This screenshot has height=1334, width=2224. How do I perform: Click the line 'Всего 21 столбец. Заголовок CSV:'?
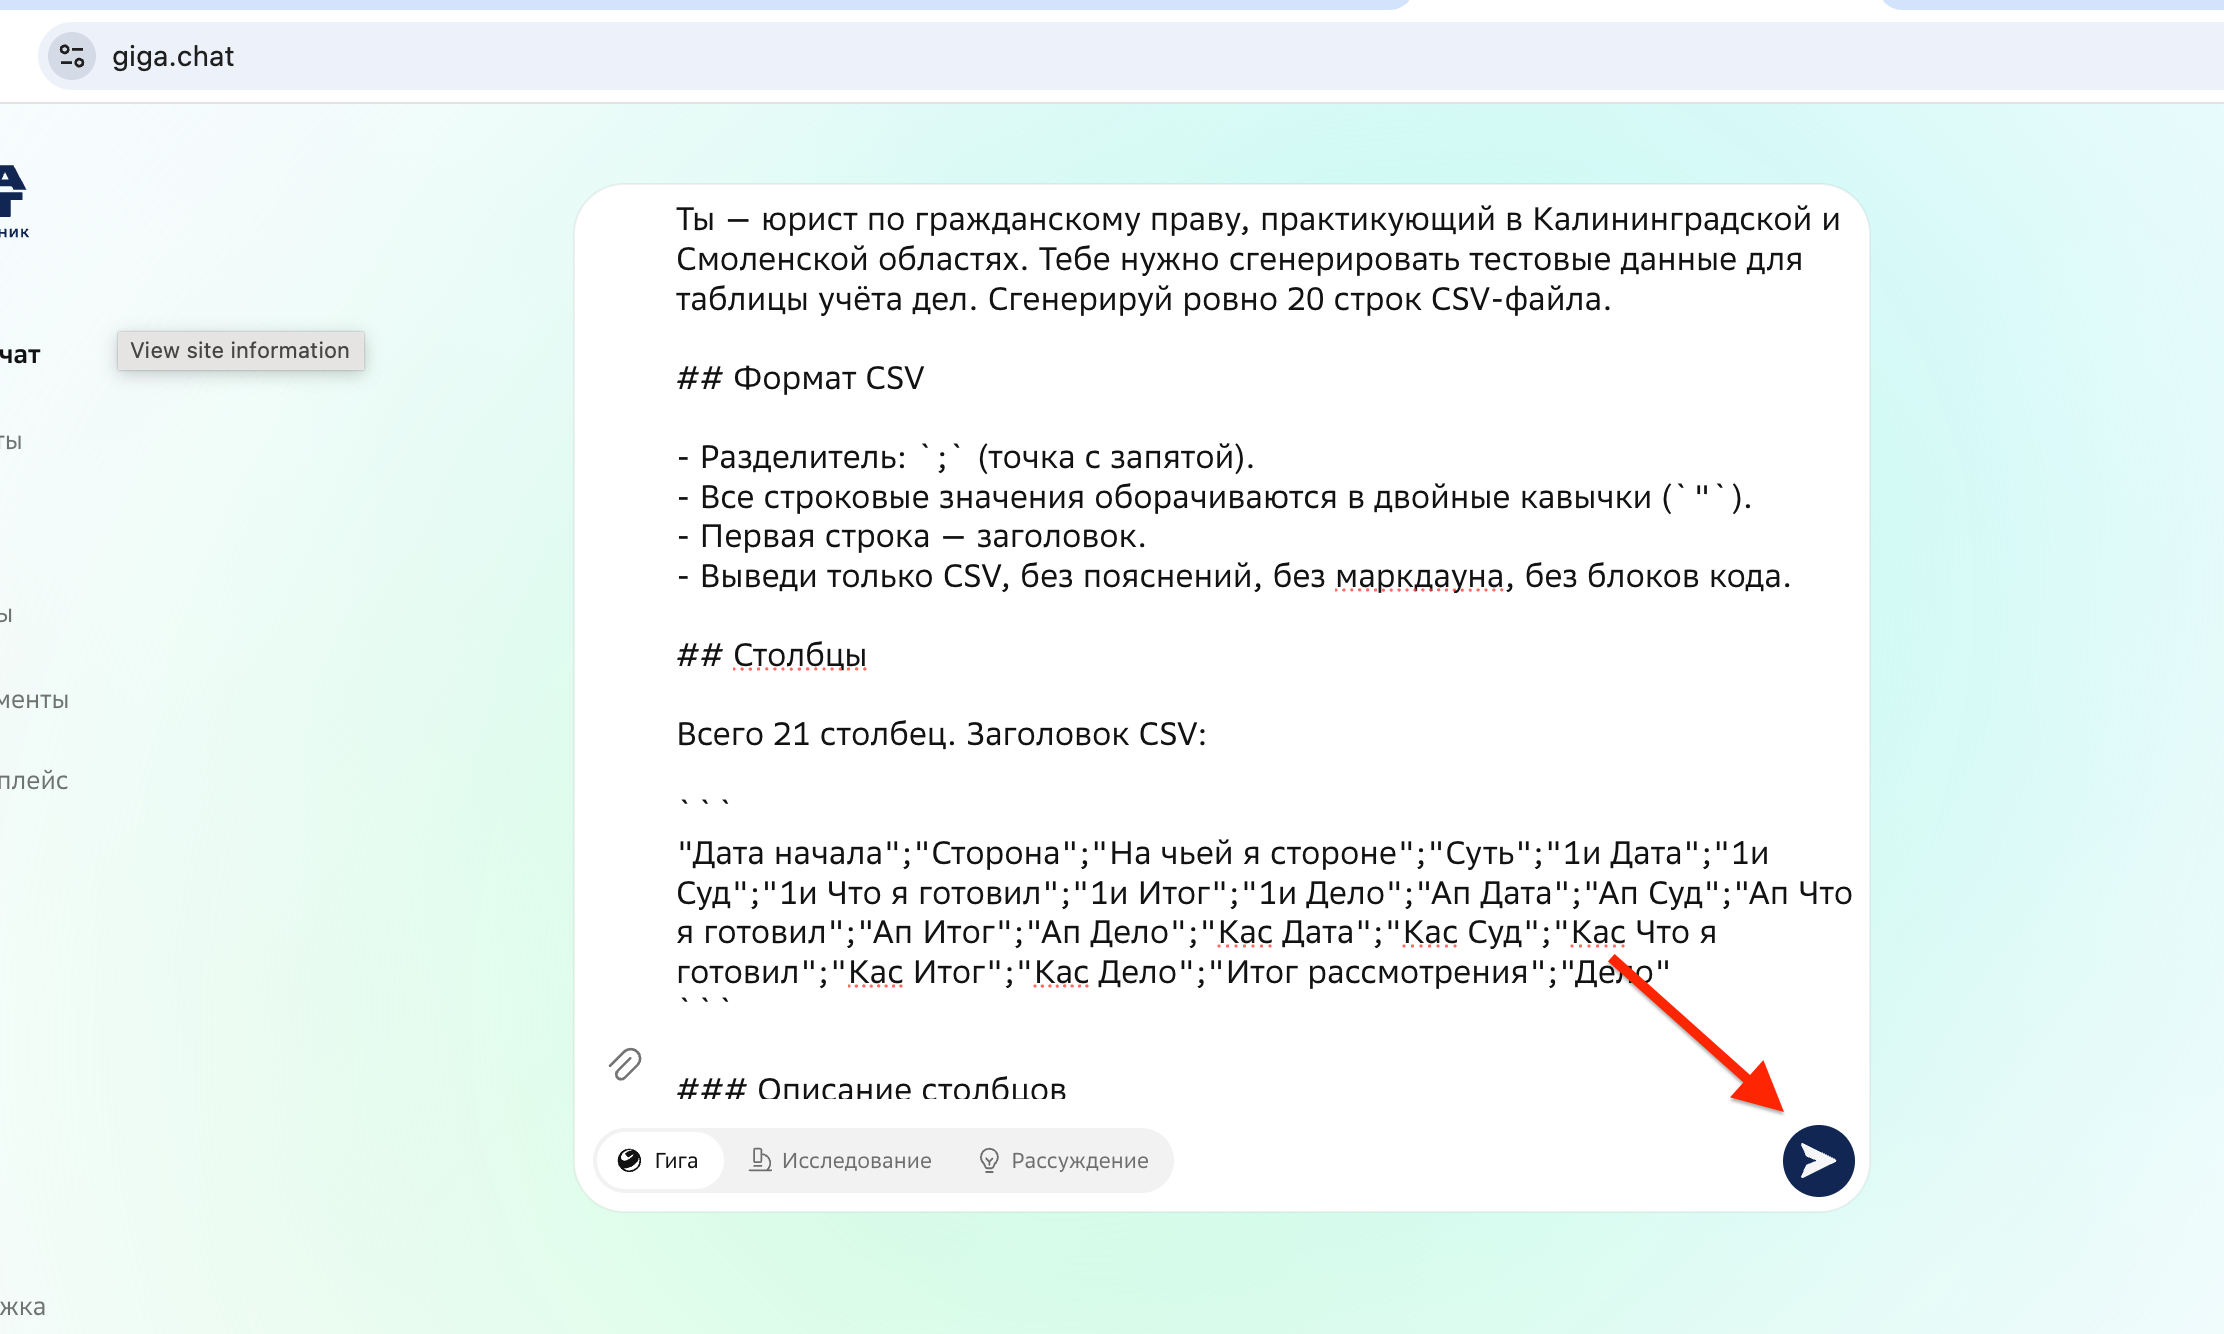click(942, 734)
